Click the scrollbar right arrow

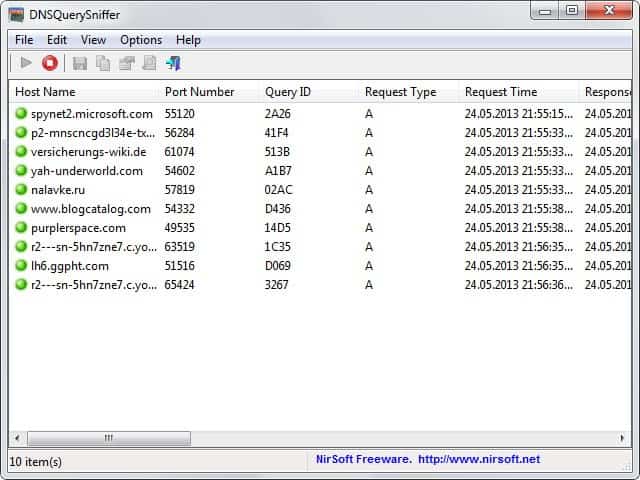[x=622, y=438]
